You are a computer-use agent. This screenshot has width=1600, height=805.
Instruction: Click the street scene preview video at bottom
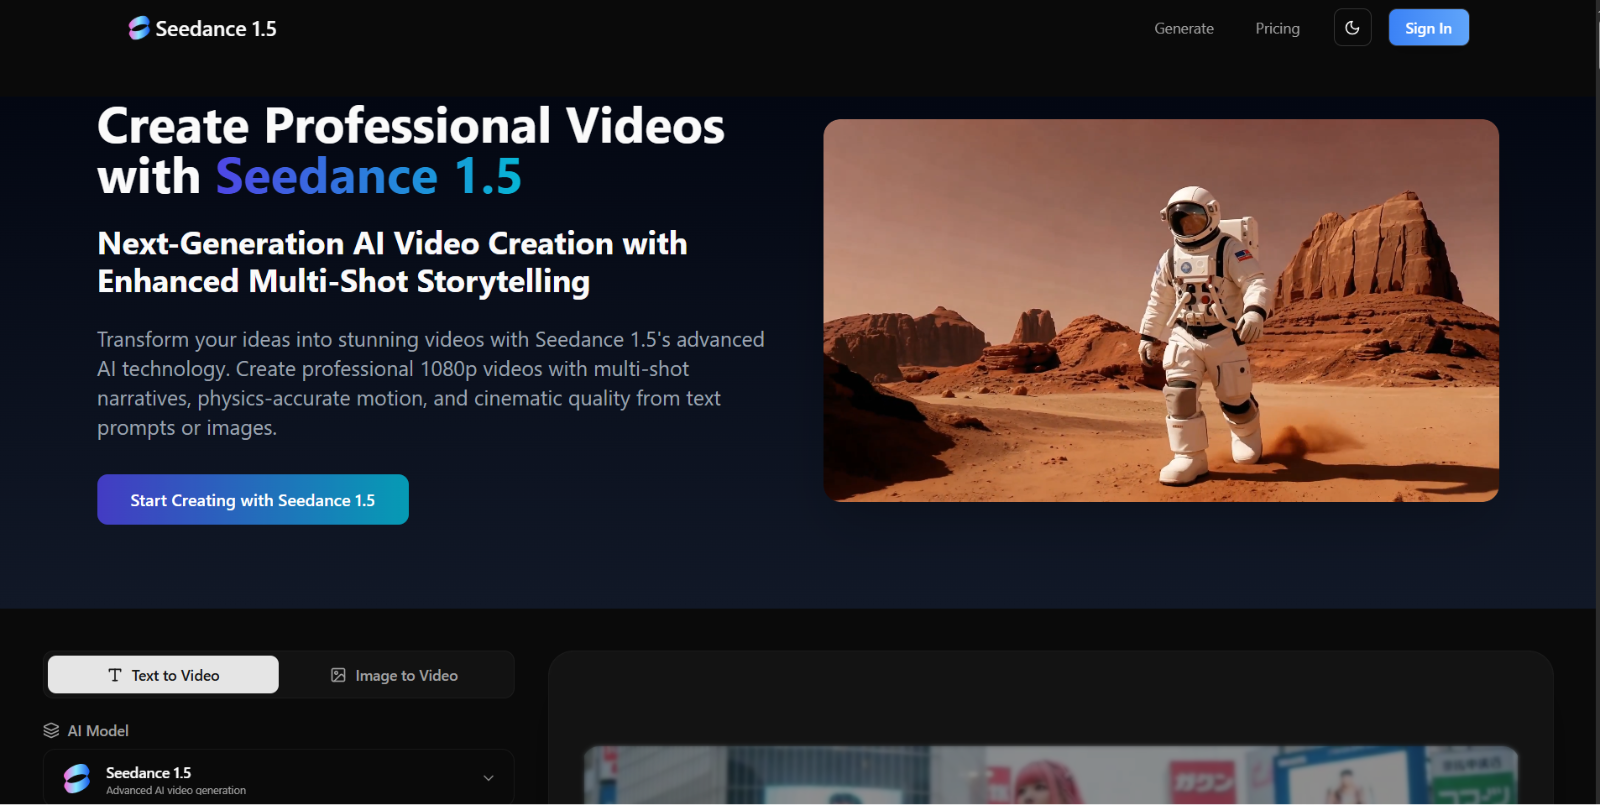(1050, 775)
